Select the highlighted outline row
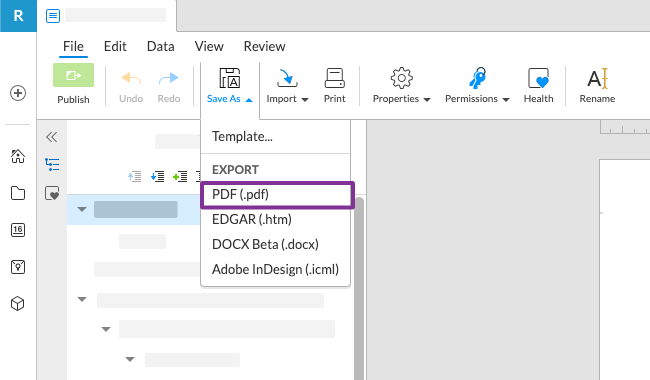 point(134,210)
